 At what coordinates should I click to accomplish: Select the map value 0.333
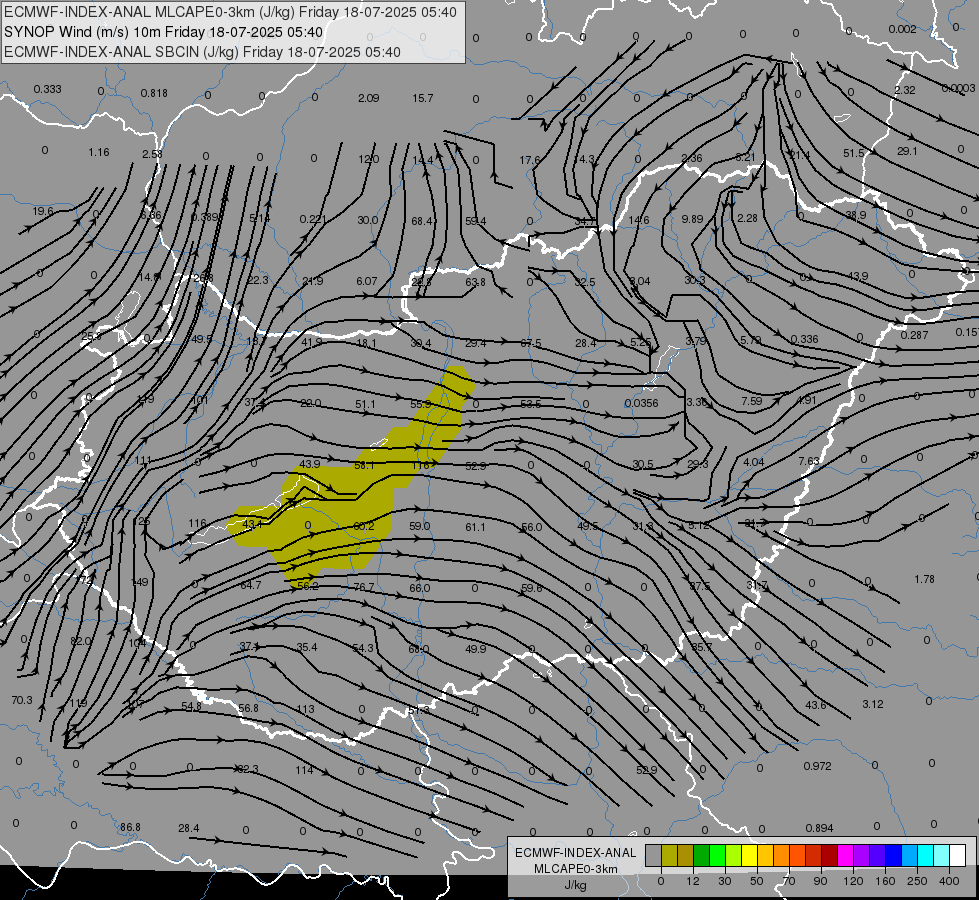[x=47, y=89]
